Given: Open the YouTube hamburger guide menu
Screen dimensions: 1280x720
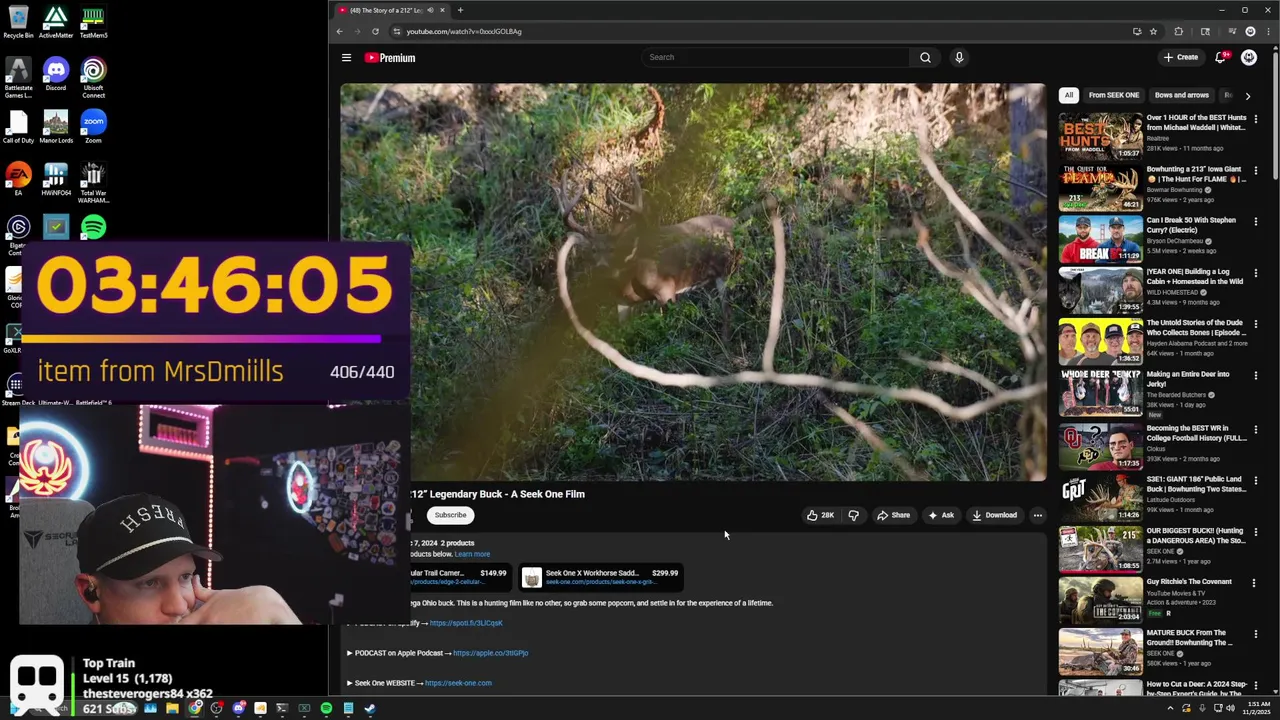Looking at the screenshot, I should (346, 58).
